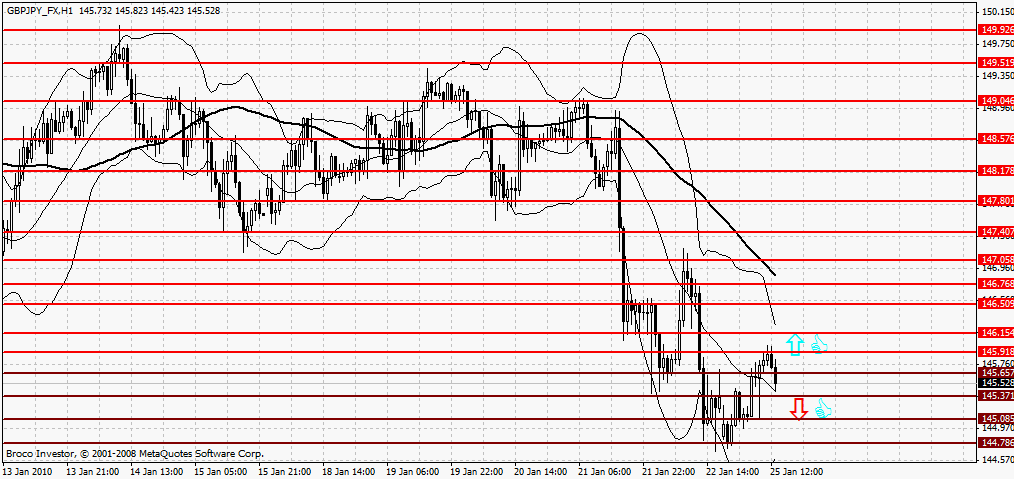Select the cyan up arrow marker

pyautogui.click(x=795, y=345)
